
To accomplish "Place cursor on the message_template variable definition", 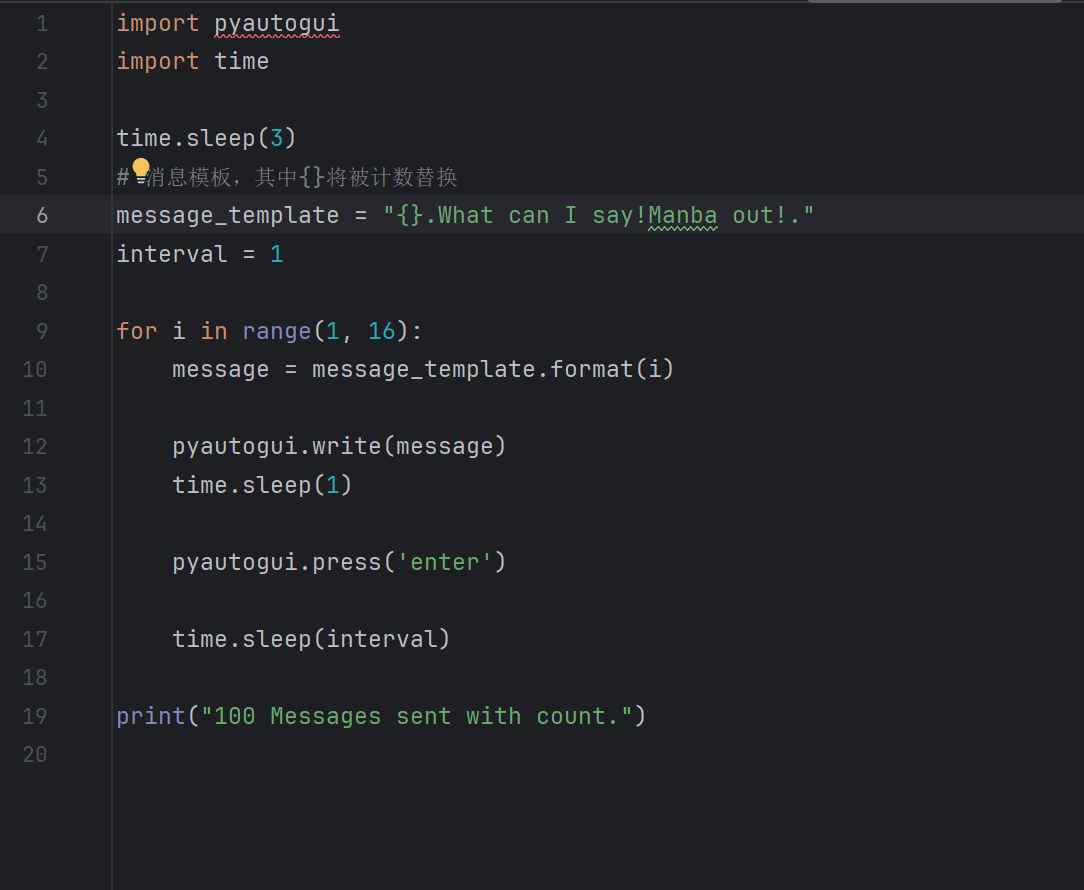I will [227, 215].
